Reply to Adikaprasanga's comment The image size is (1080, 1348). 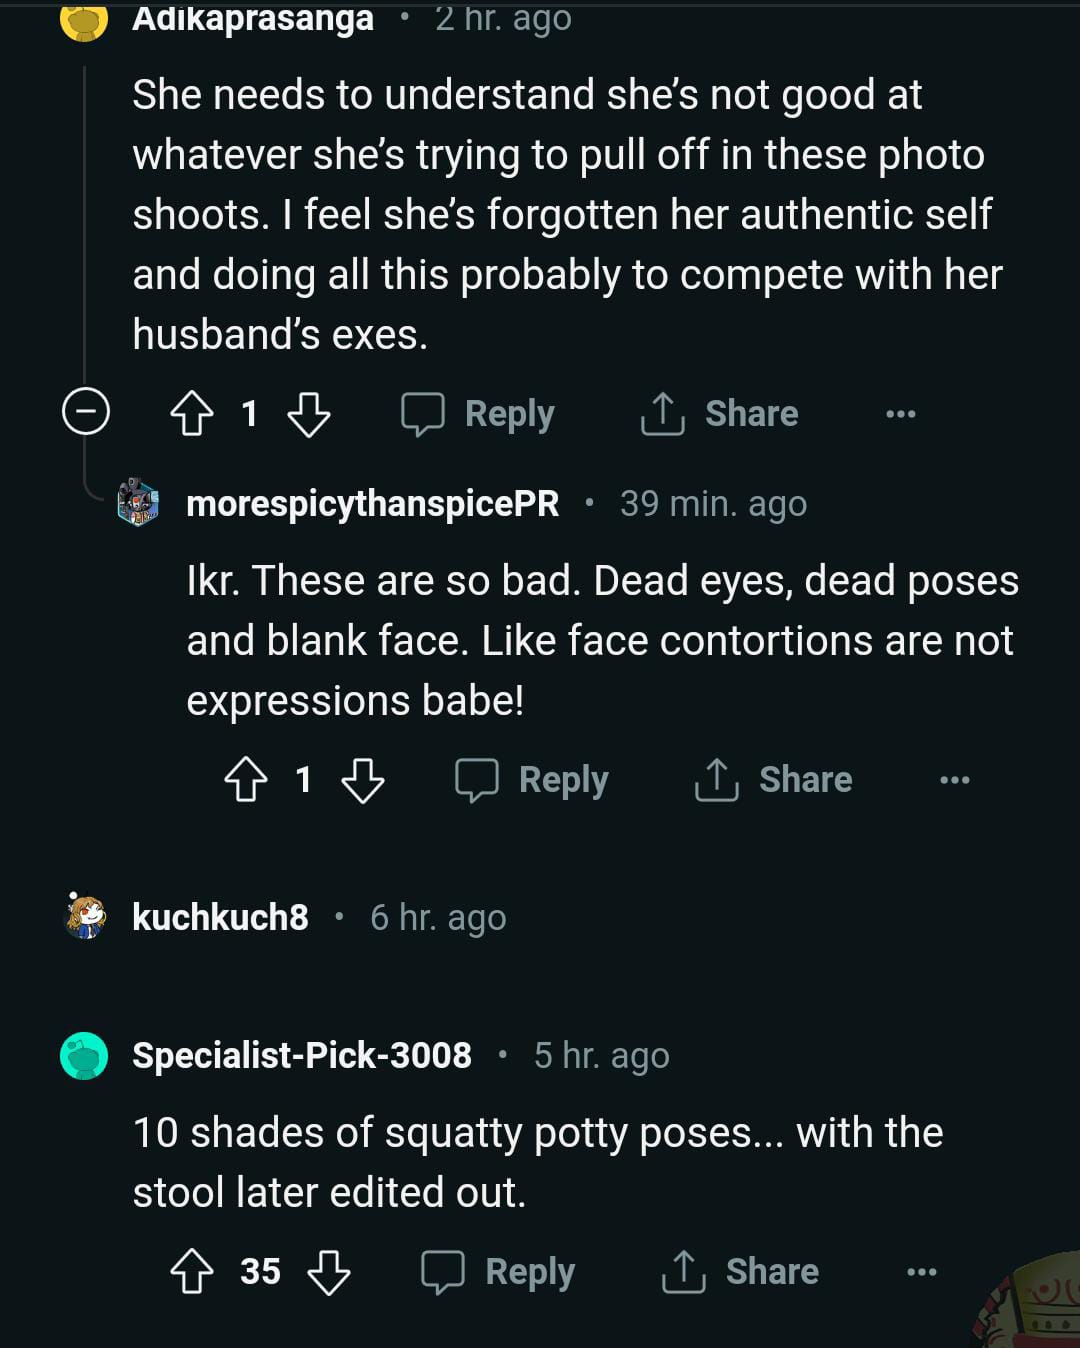coord(478,414)
